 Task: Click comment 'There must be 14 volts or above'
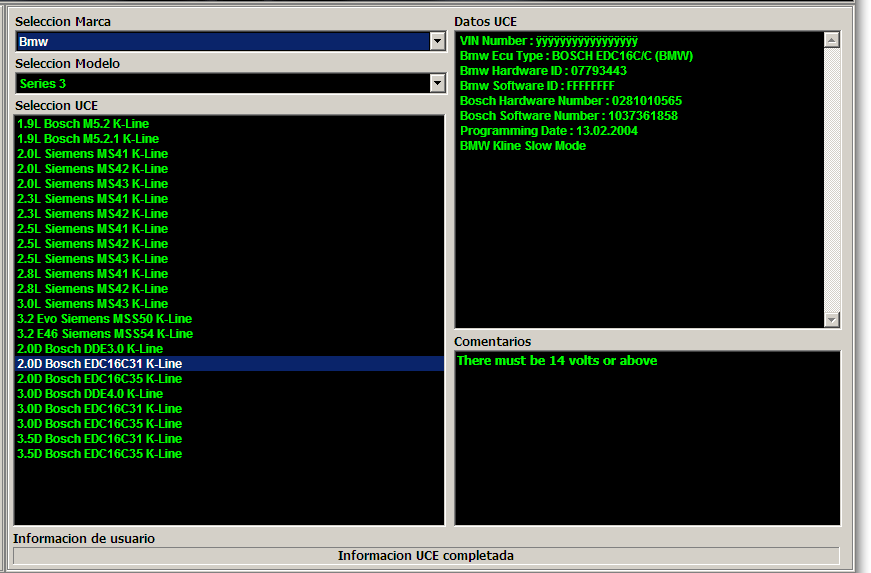tap(557, 361)
